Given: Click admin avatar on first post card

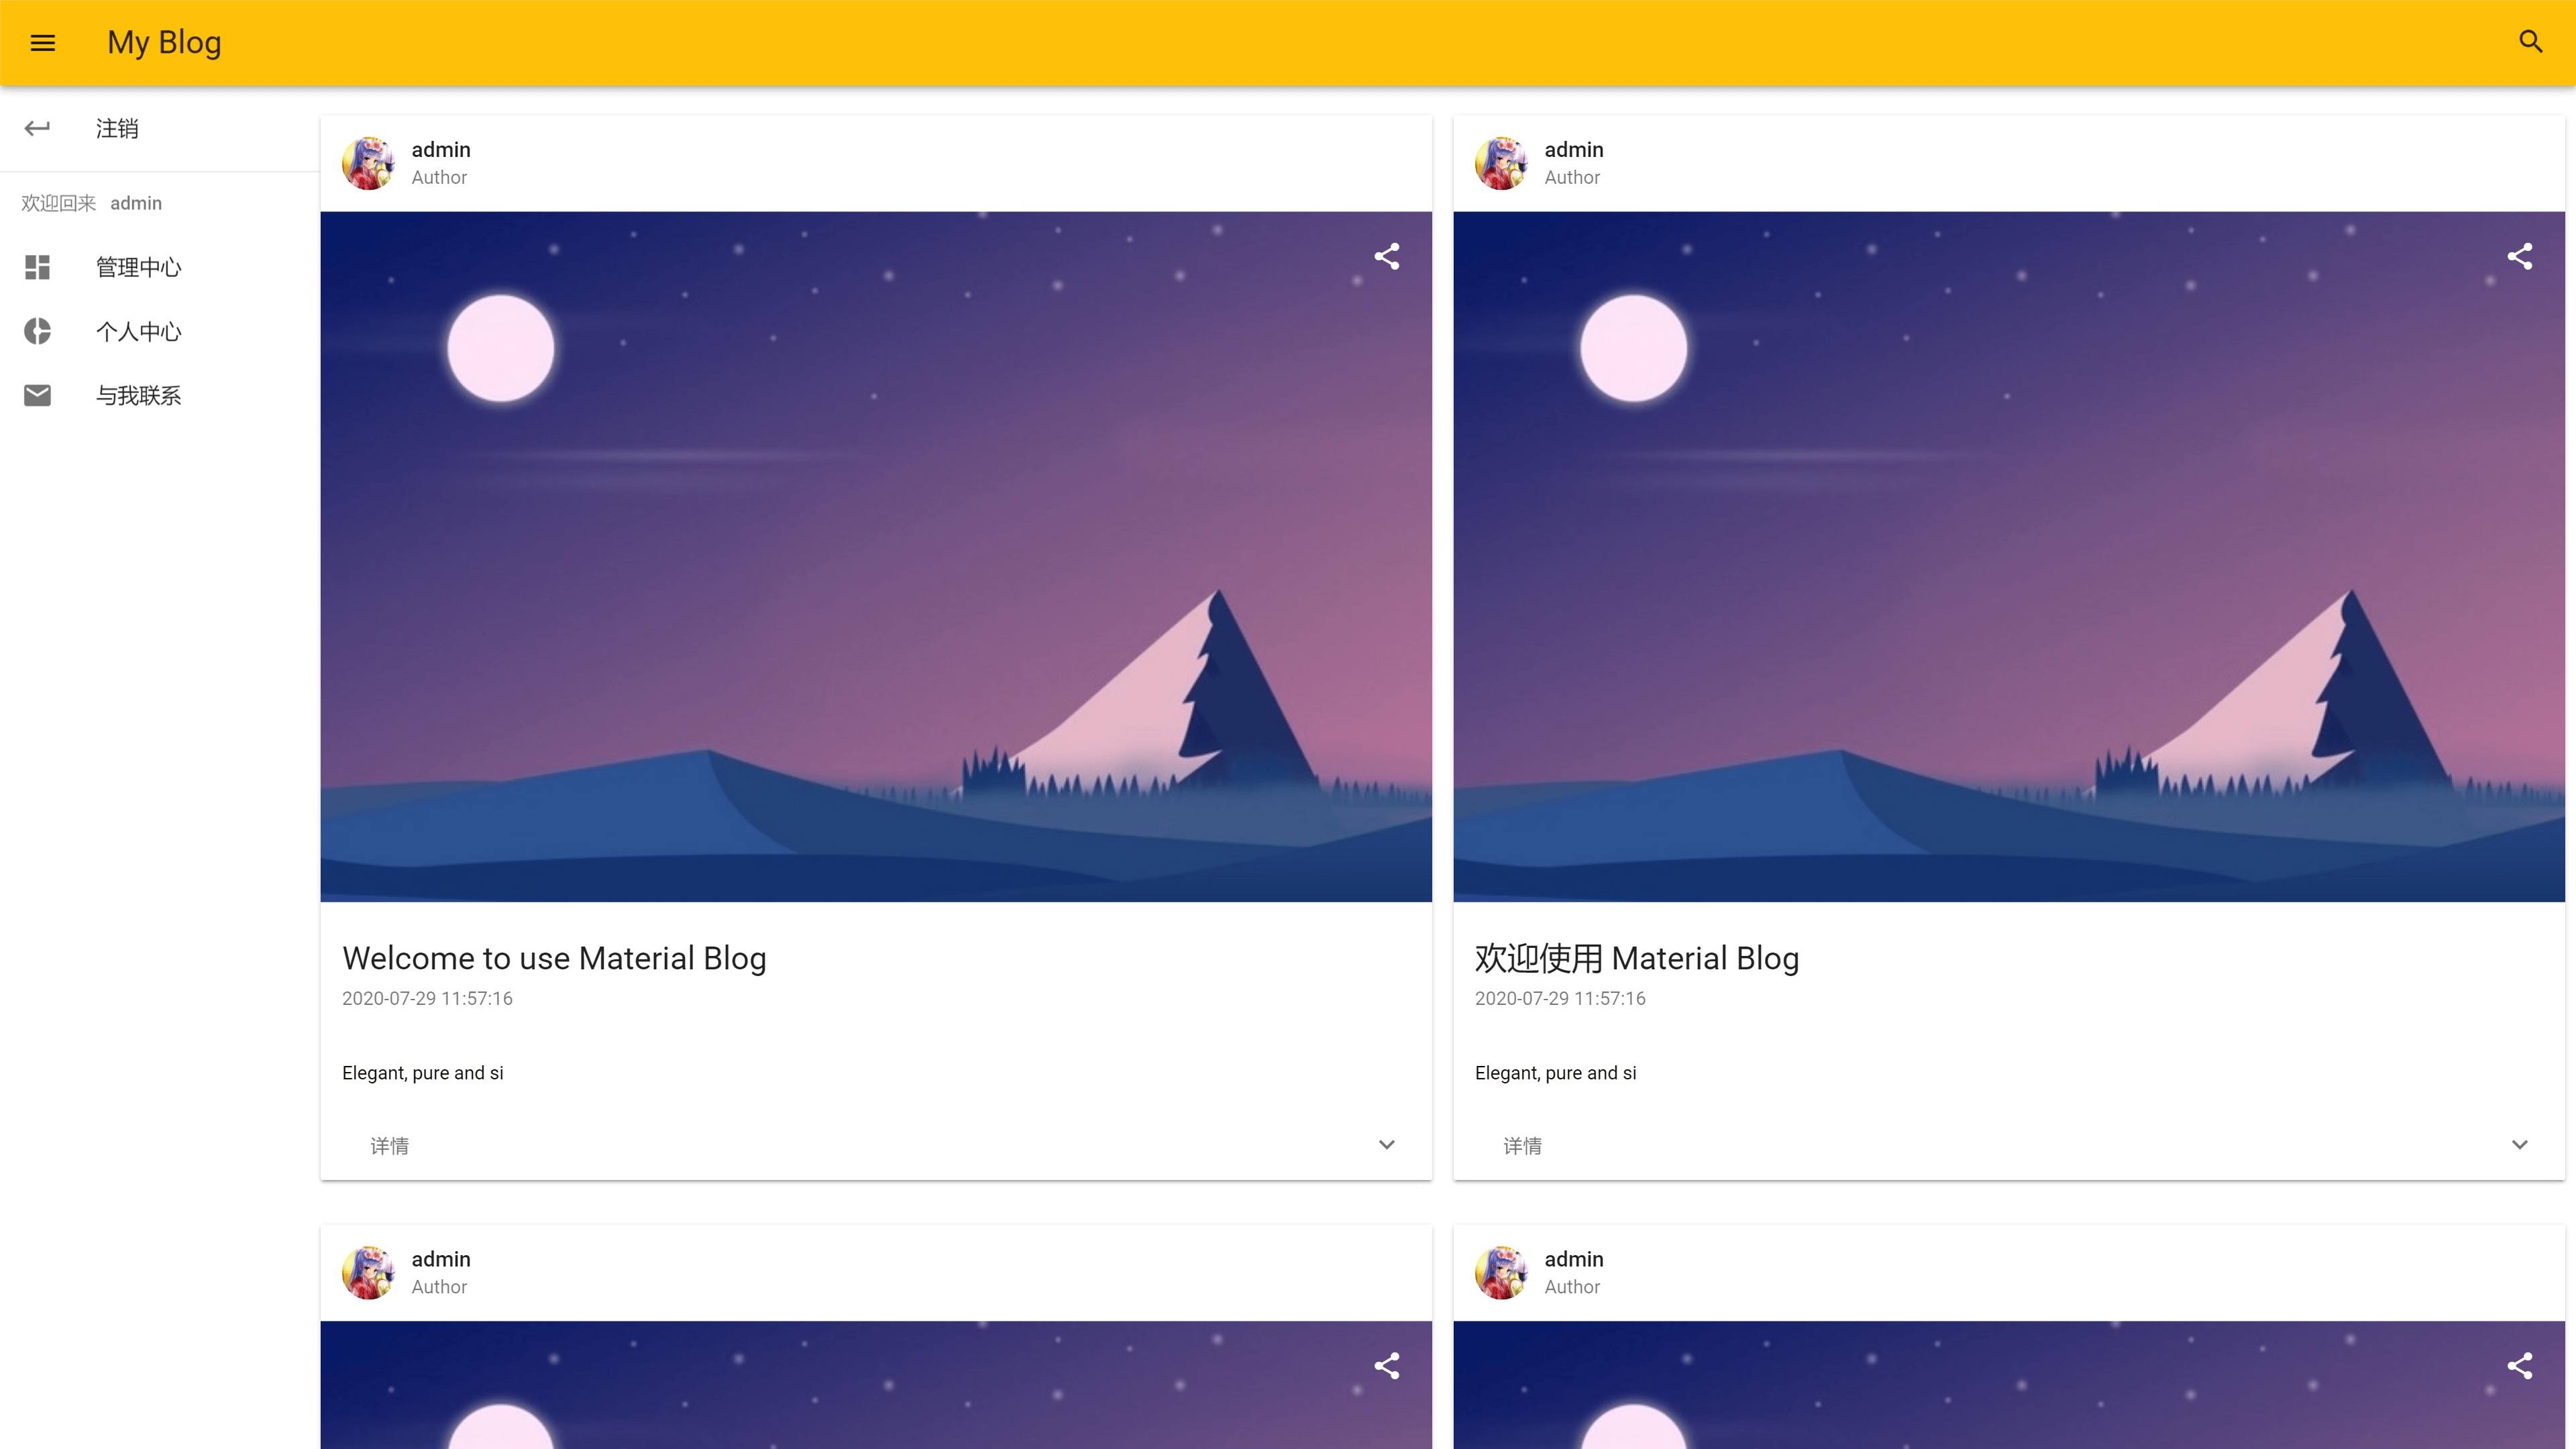Looking at the screenshot, I should pos(368,163).
